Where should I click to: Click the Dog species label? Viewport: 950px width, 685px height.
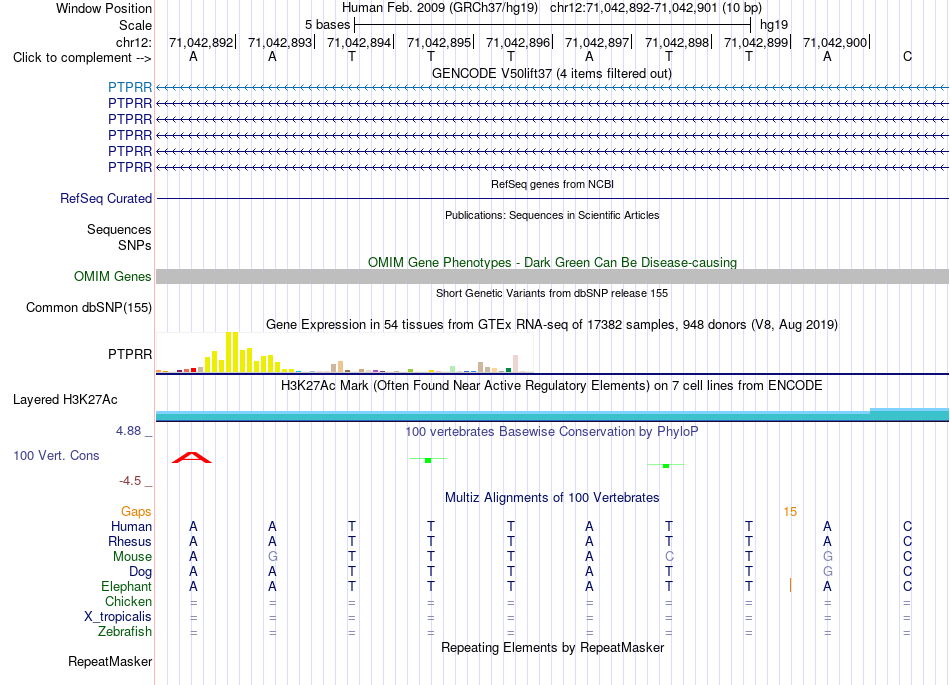[141, 571]
